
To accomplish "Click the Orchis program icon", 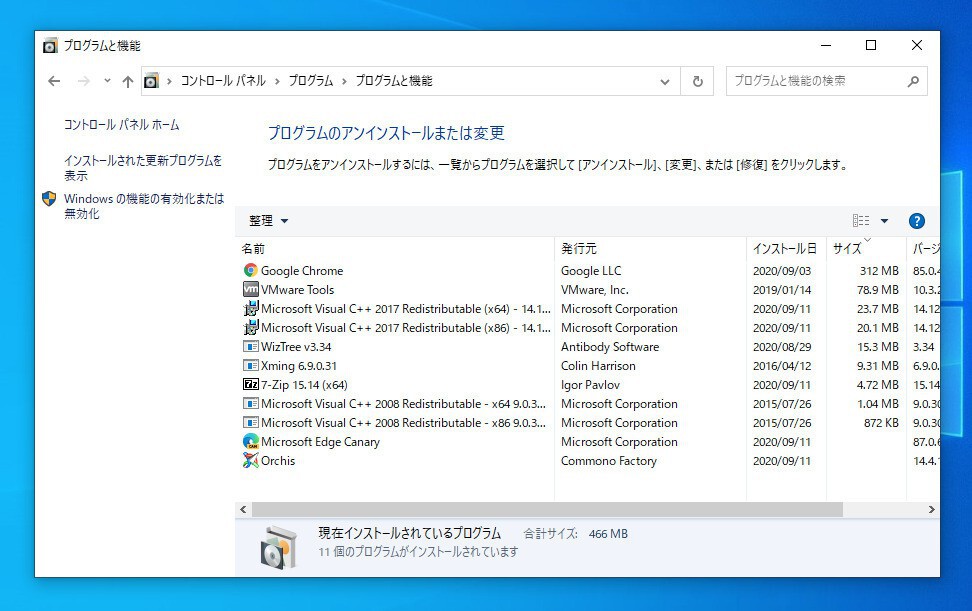I will (250, 461).
